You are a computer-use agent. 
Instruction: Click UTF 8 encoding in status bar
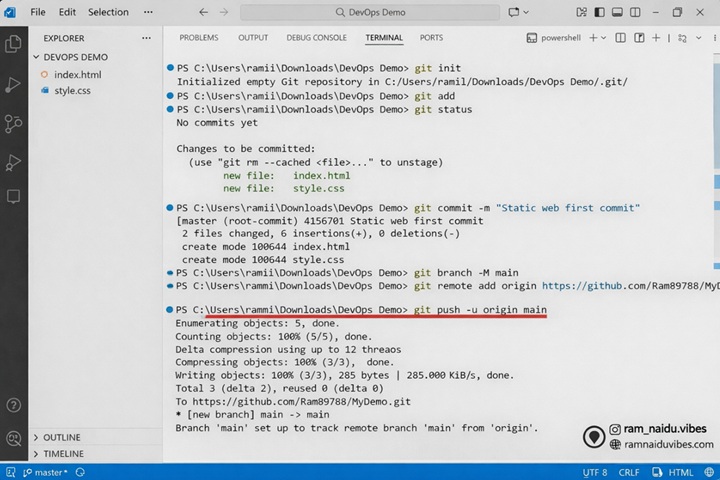pos(594,472)
